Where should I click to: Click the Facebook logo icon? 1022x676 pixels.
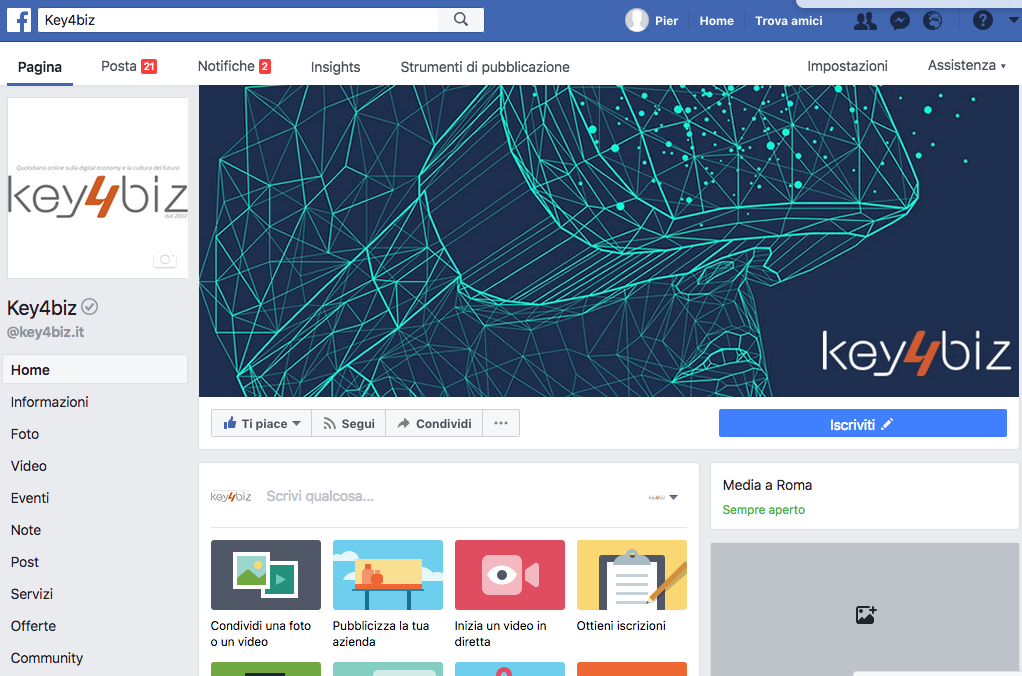[19, 20]
